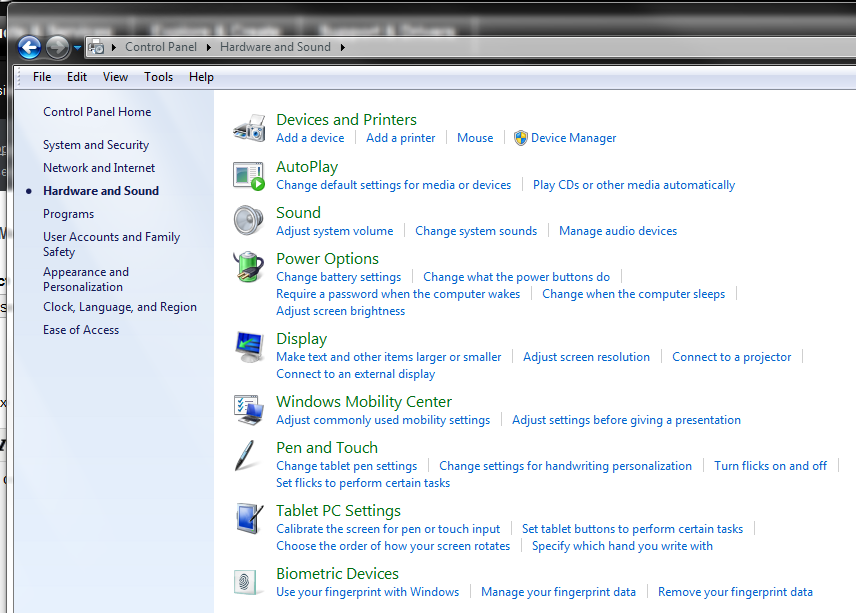The height and width of the screenshot is (613, 856).
Task: Open the View menu
Action: click(x=116, y=77)
